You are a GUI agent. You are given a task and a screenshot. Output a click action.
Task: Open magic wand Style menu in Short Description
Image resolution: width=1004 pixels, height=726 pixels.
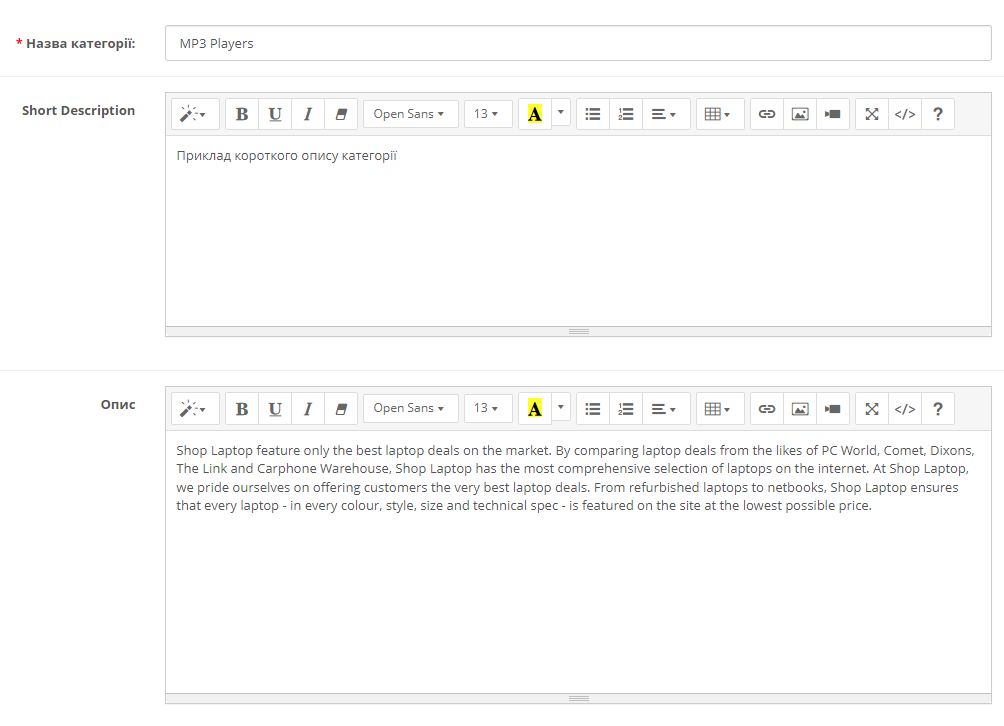click(x=193, y=114)
